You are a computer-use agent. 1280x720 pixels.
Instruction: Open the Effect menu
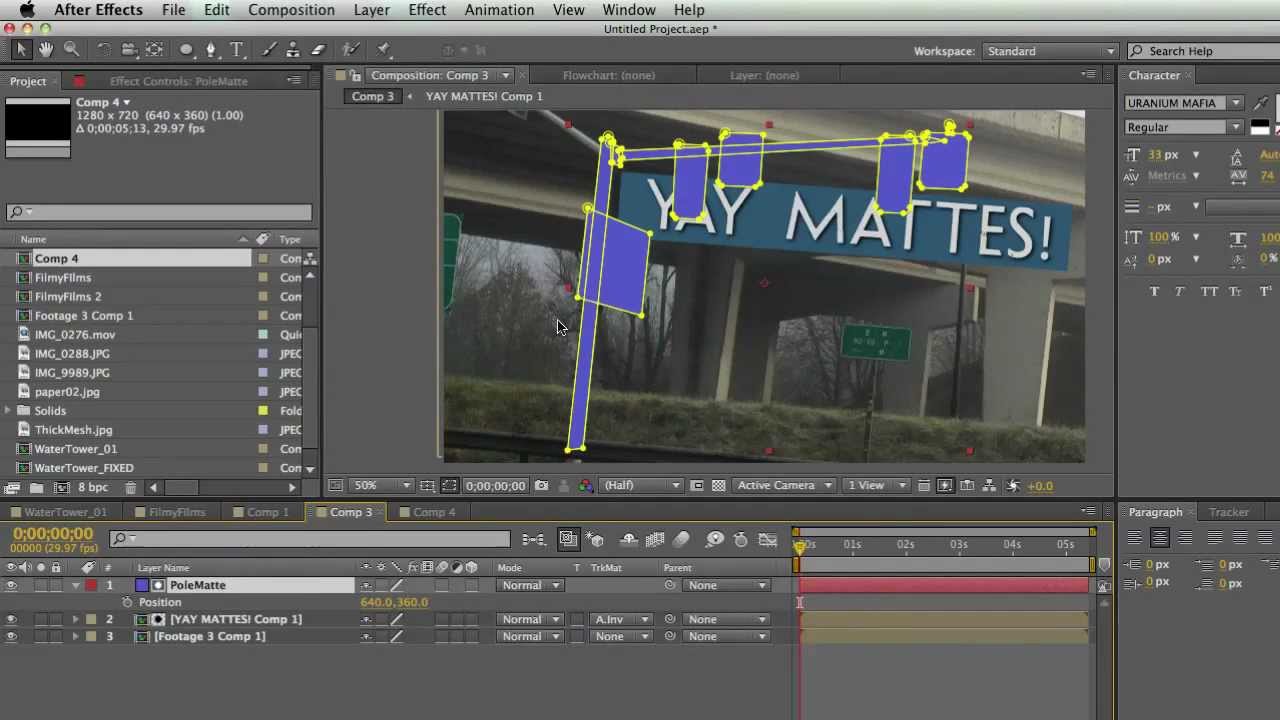(x=427, y=10)
